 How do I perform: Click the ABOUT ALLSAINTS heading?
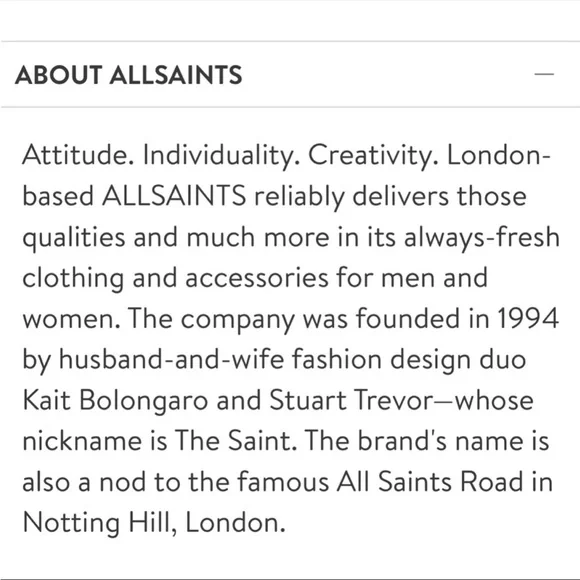point(129,75)
